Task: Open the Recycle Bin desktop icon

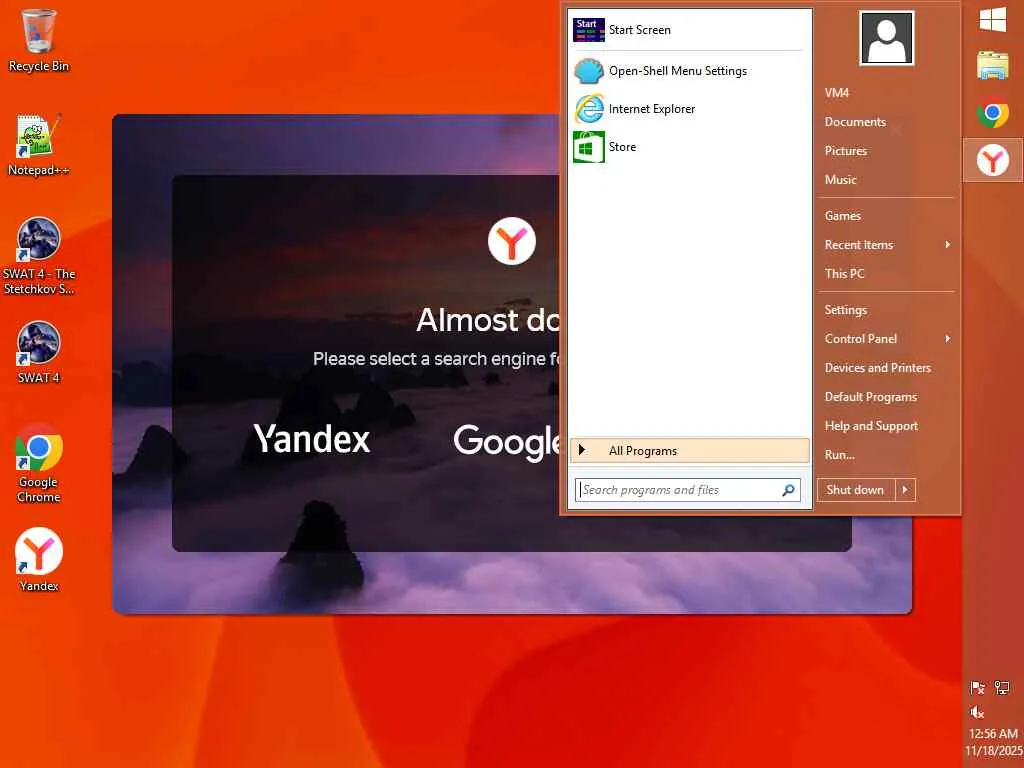Action: (39, 40)
